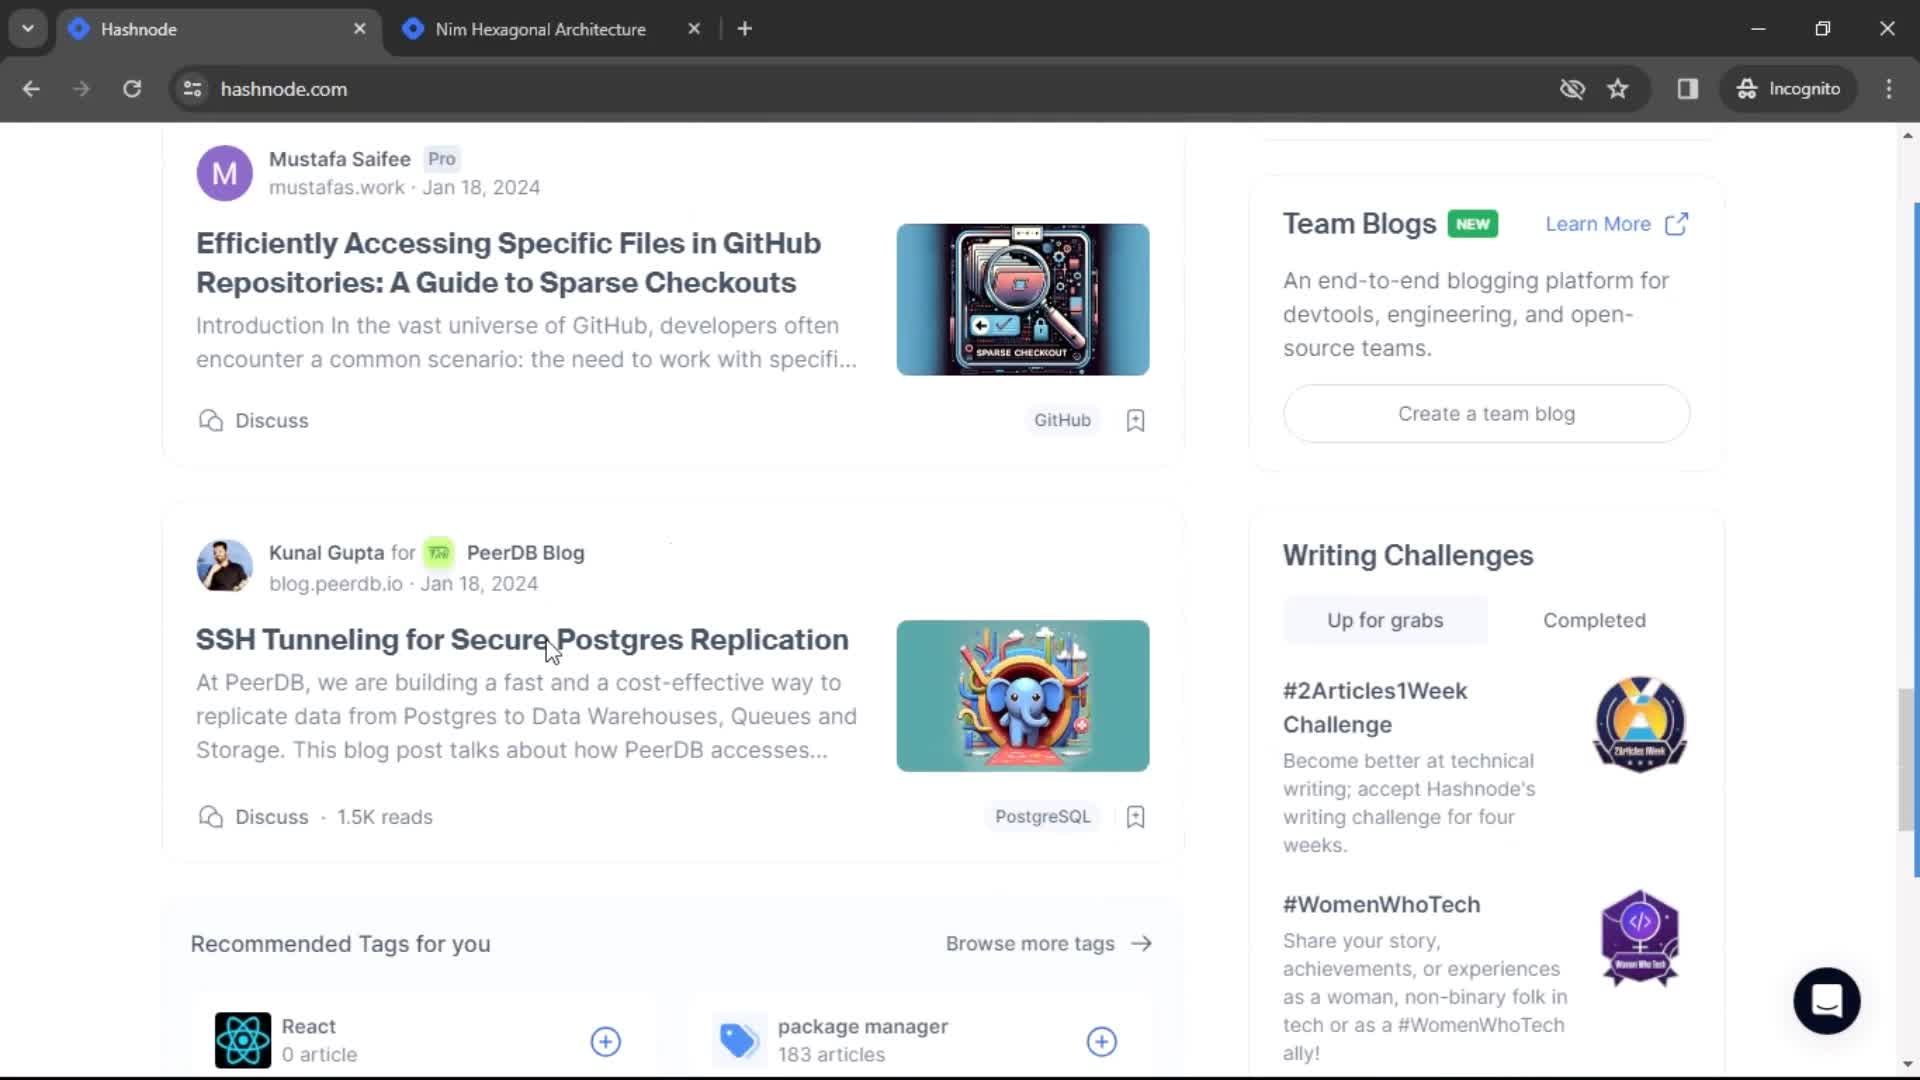
Task: Click the PostgreSQL tag icon on replication article
Action: (x=1042, y=816)
